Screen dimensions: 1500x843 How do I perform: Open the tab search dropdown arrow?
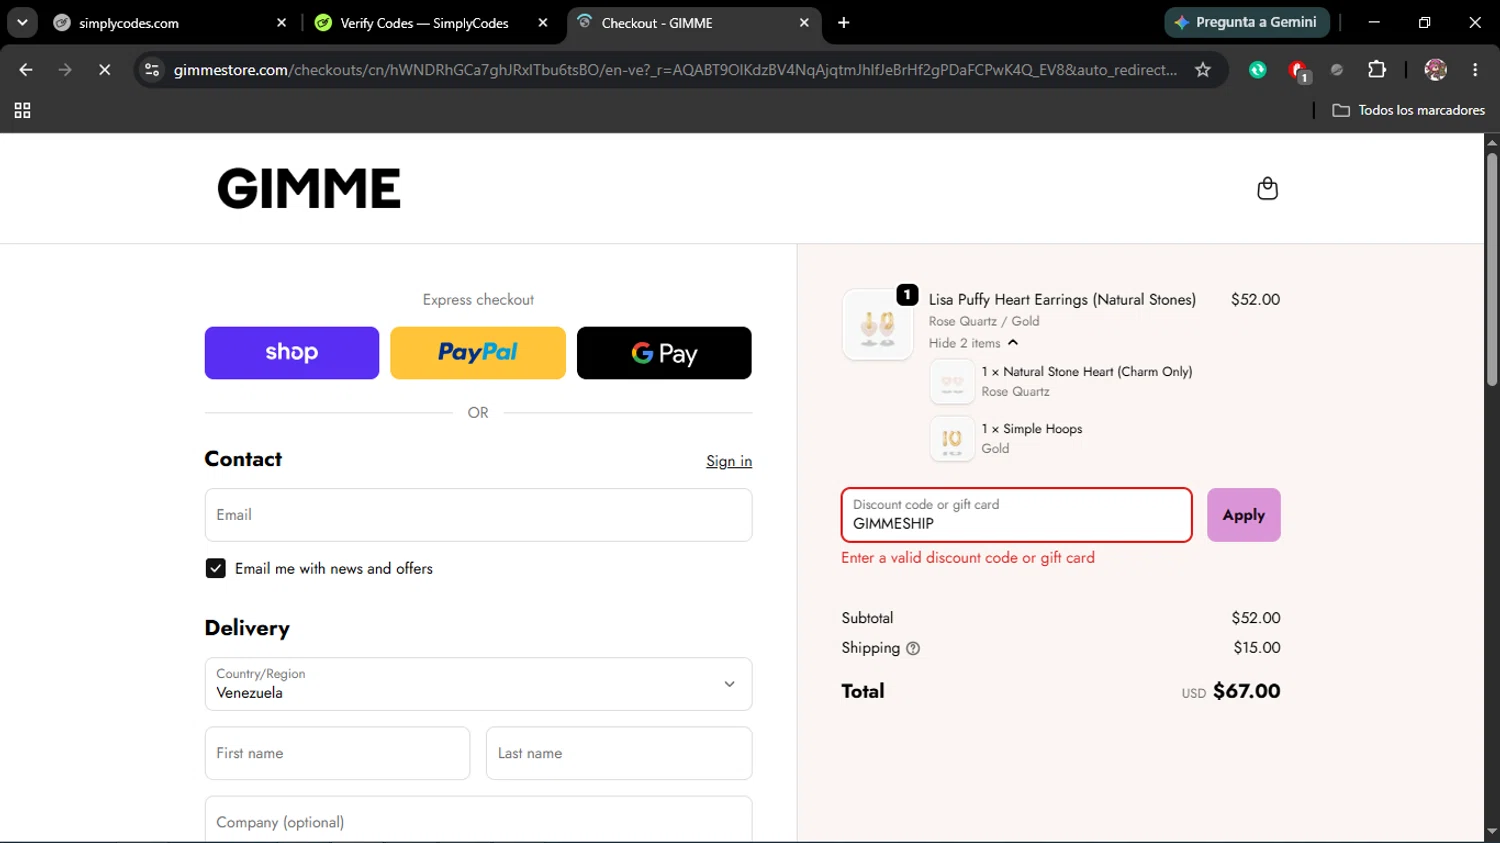(22, 22)
